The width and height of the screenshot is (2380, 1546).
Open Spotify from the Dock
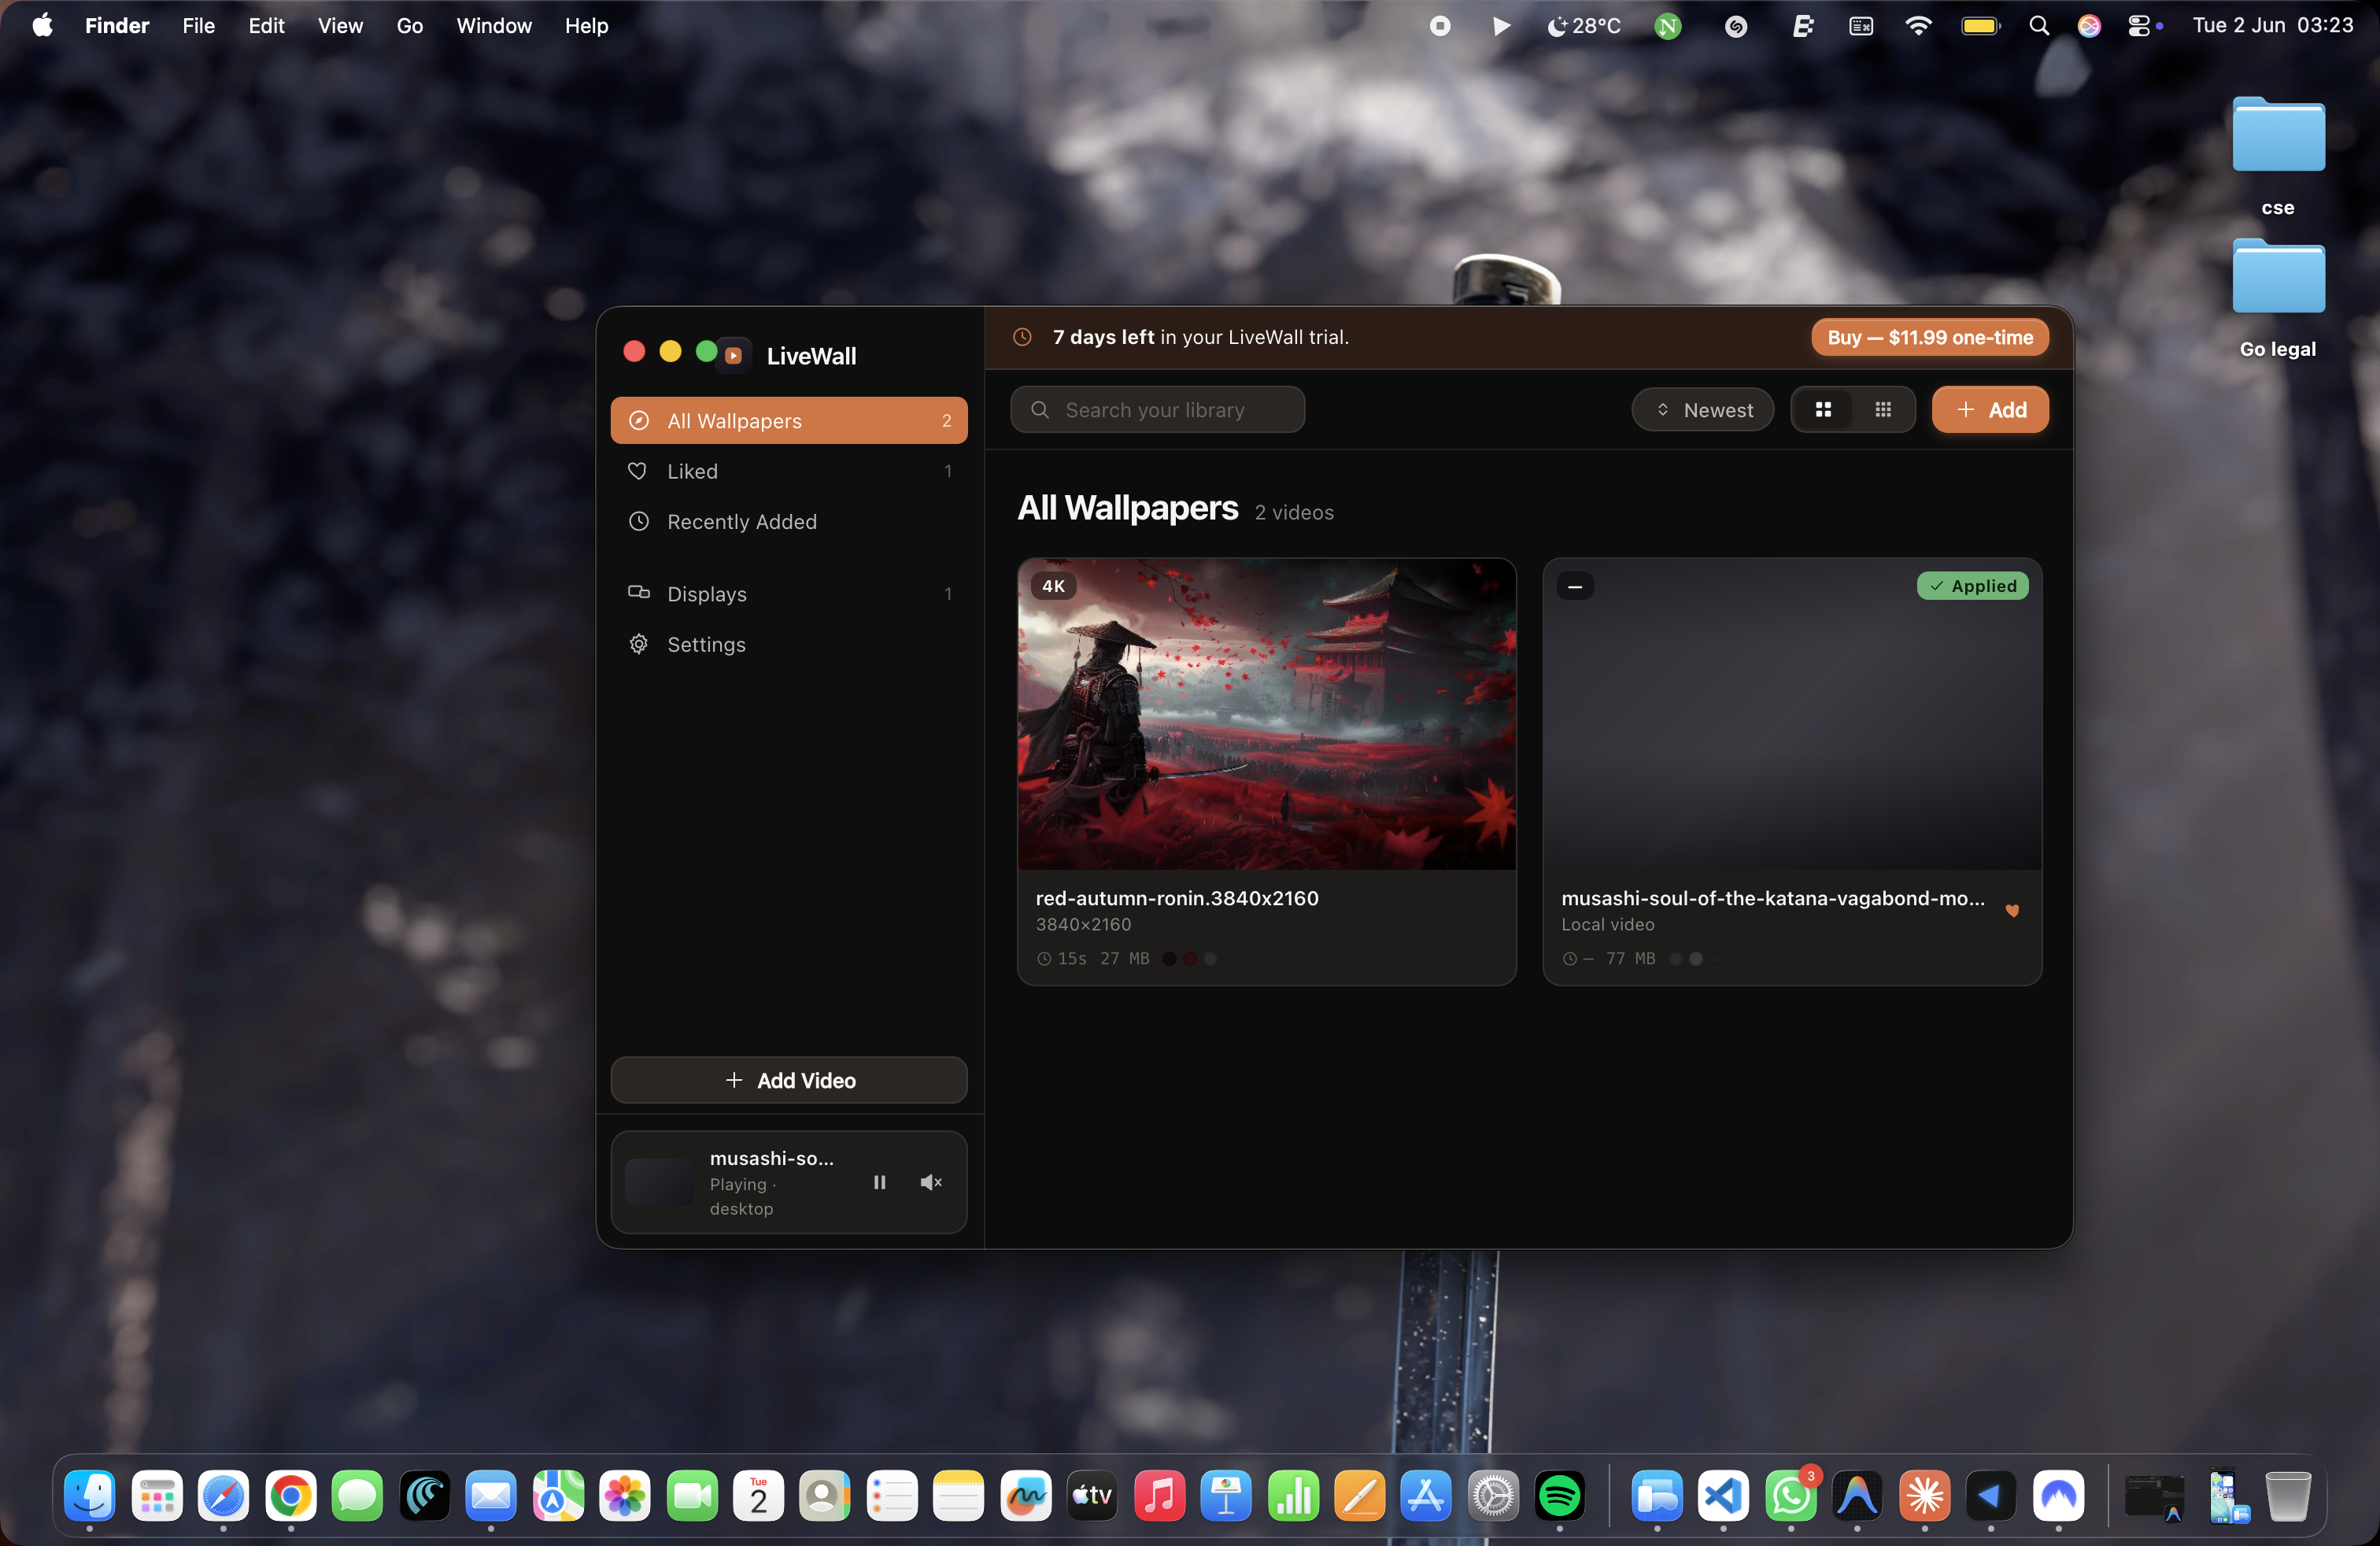pos(1559,1495)
